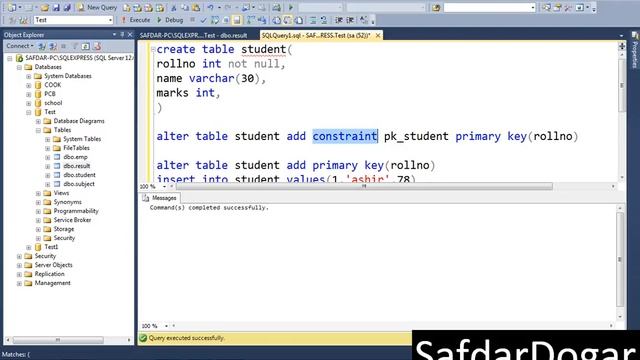Click the Find in Files icon
Screen dimensions: 640x360
coord(436,7)
